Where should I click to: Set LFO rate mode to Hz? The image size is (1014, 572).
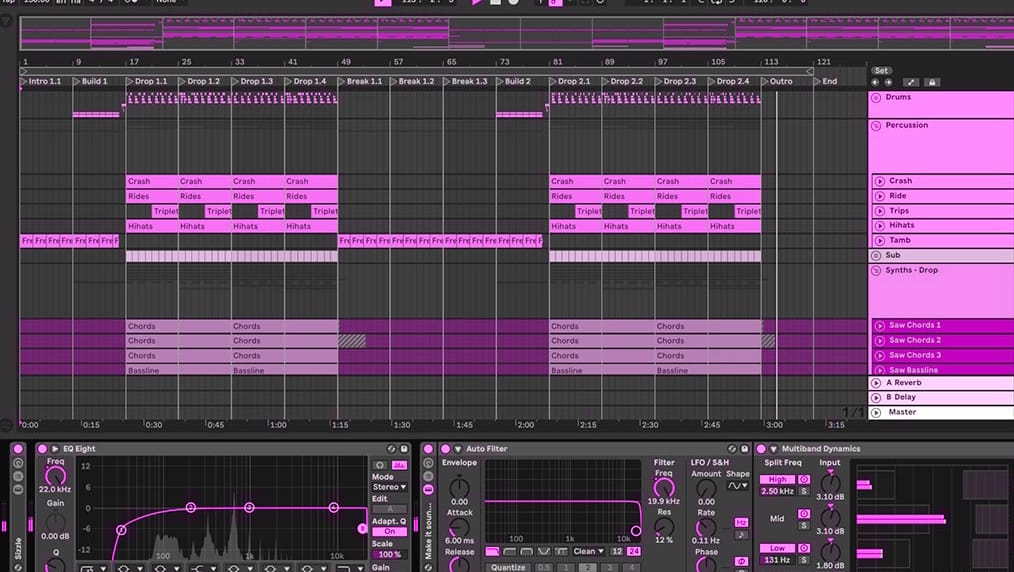pos(741,522)
